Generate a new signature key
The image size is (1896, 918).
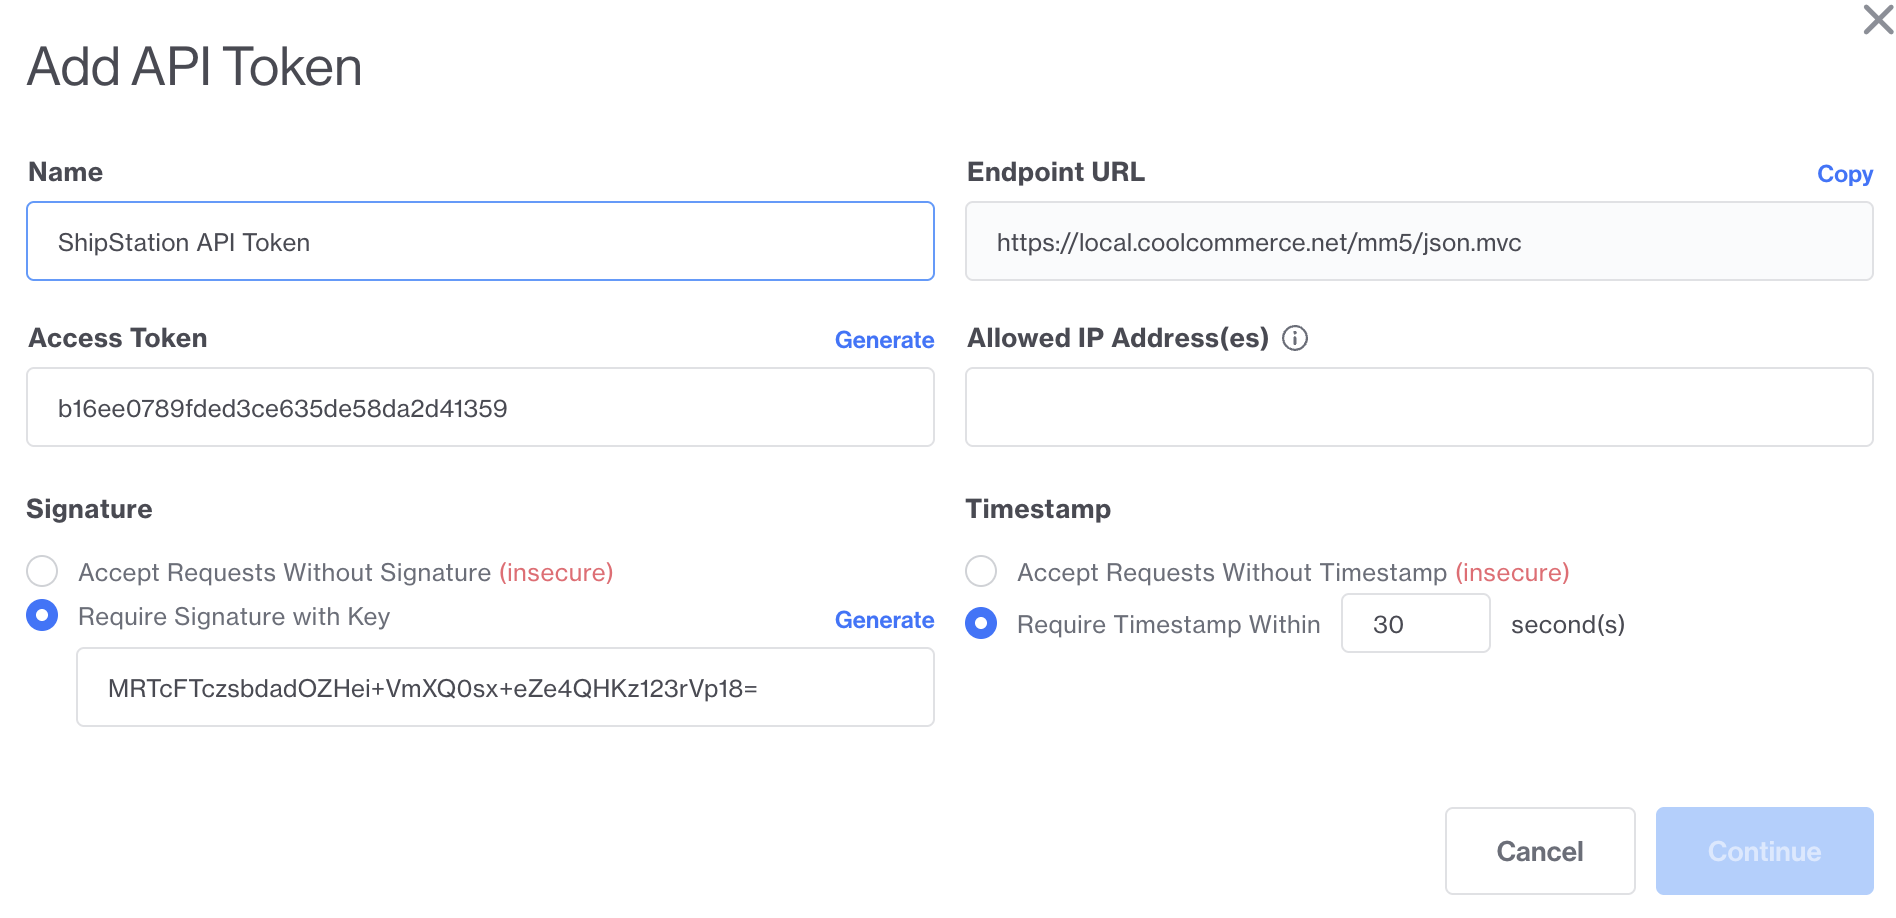pyautogui.click(x=884, y=620)
